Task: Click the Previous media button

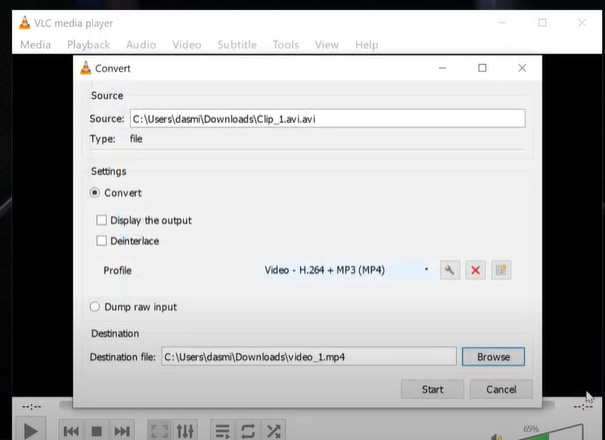Action: pos(71,431)
